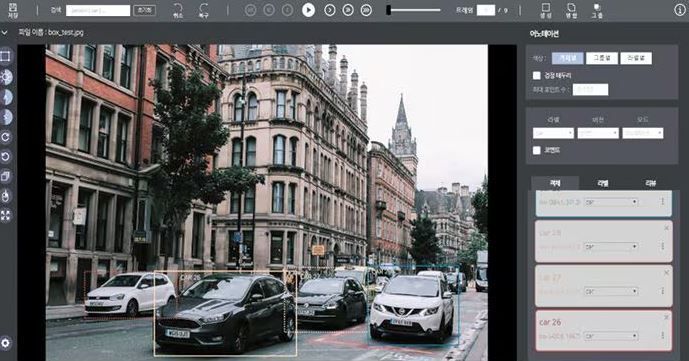Viewport: 689px width, 361px height.
Task: Rotate the image clockwise with sidebar icon
Action: pyautogui.click(x=6, y=137)
